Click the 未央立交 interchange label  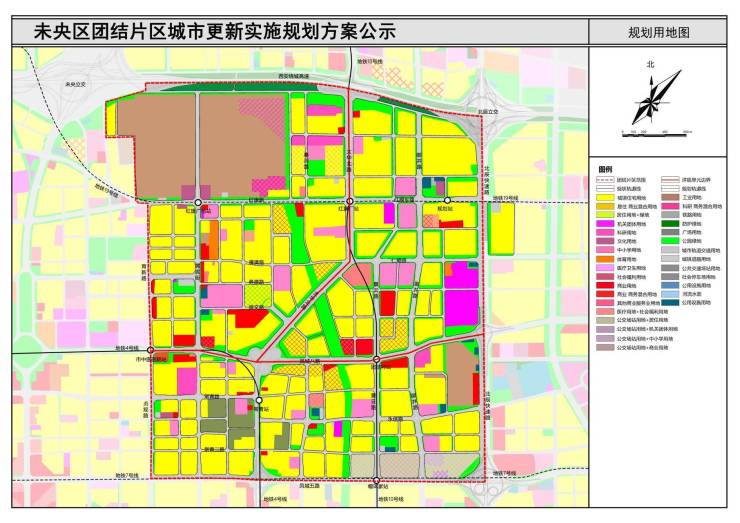click(76, 84)
